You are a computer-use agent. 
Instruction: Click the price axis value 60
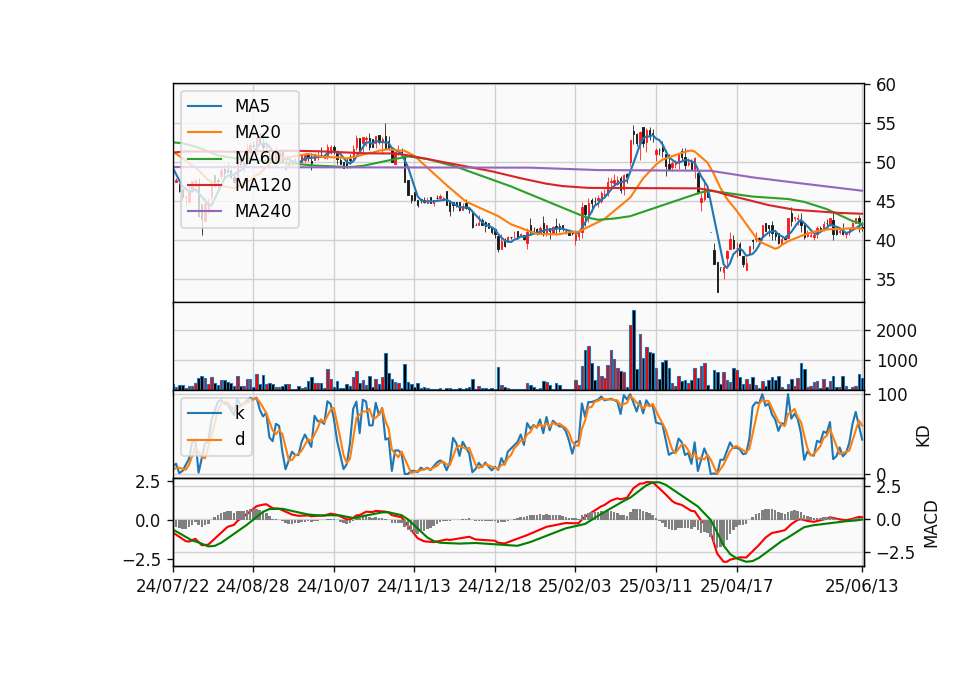[885, 85]
